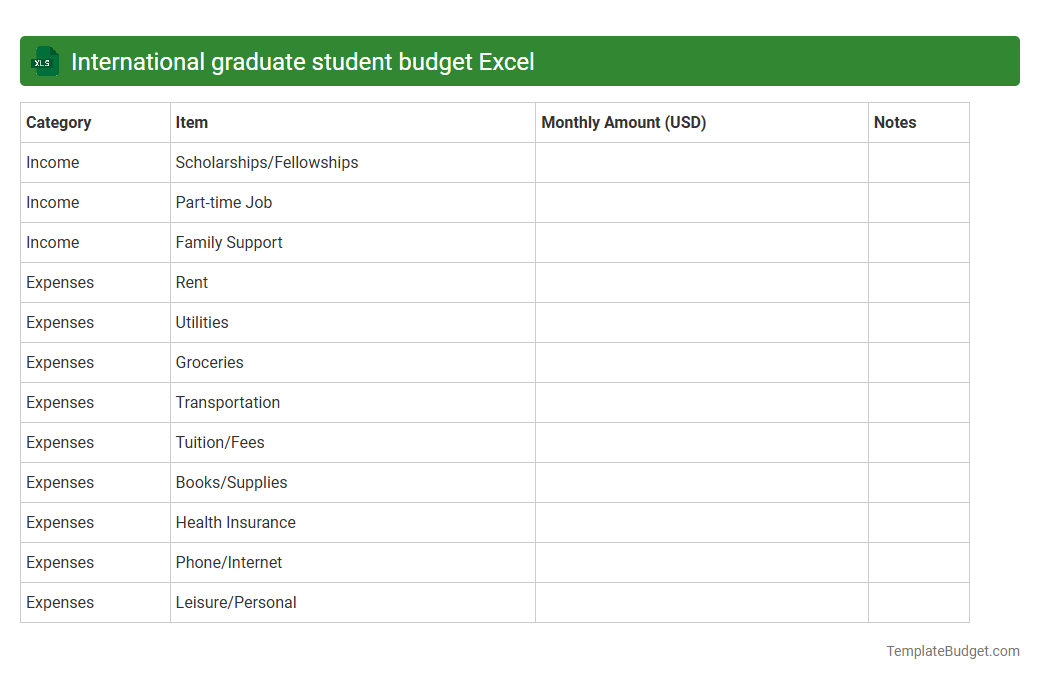
Task: Click the Part-time Job item cell
Action: [224, 202]
